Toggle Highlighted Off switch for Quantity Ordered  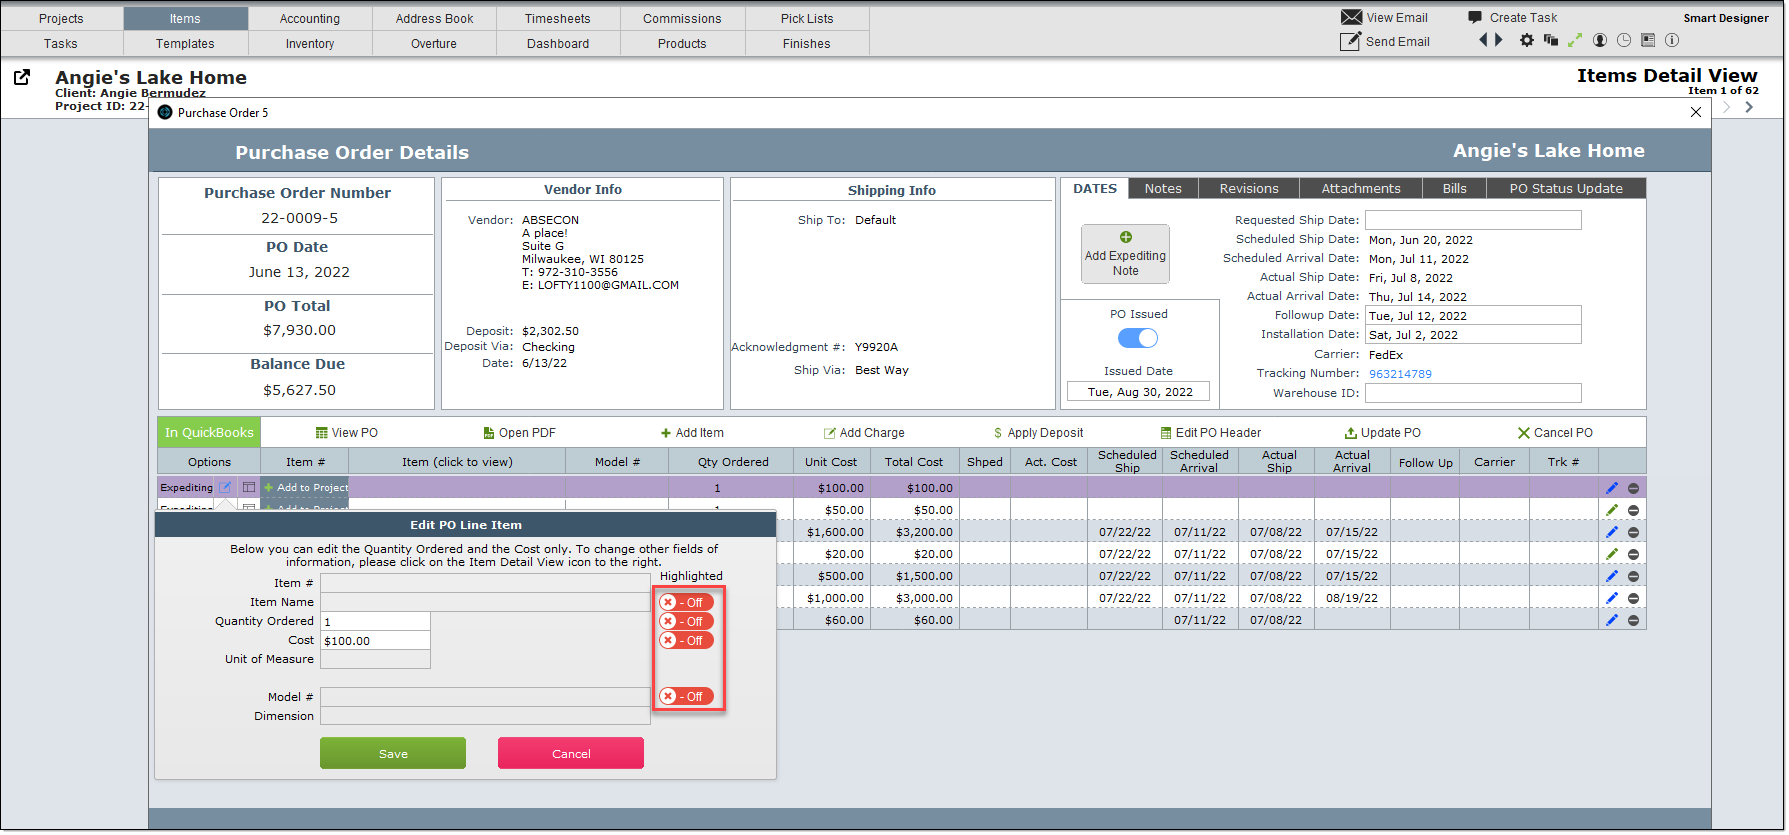tap(687, 621)
